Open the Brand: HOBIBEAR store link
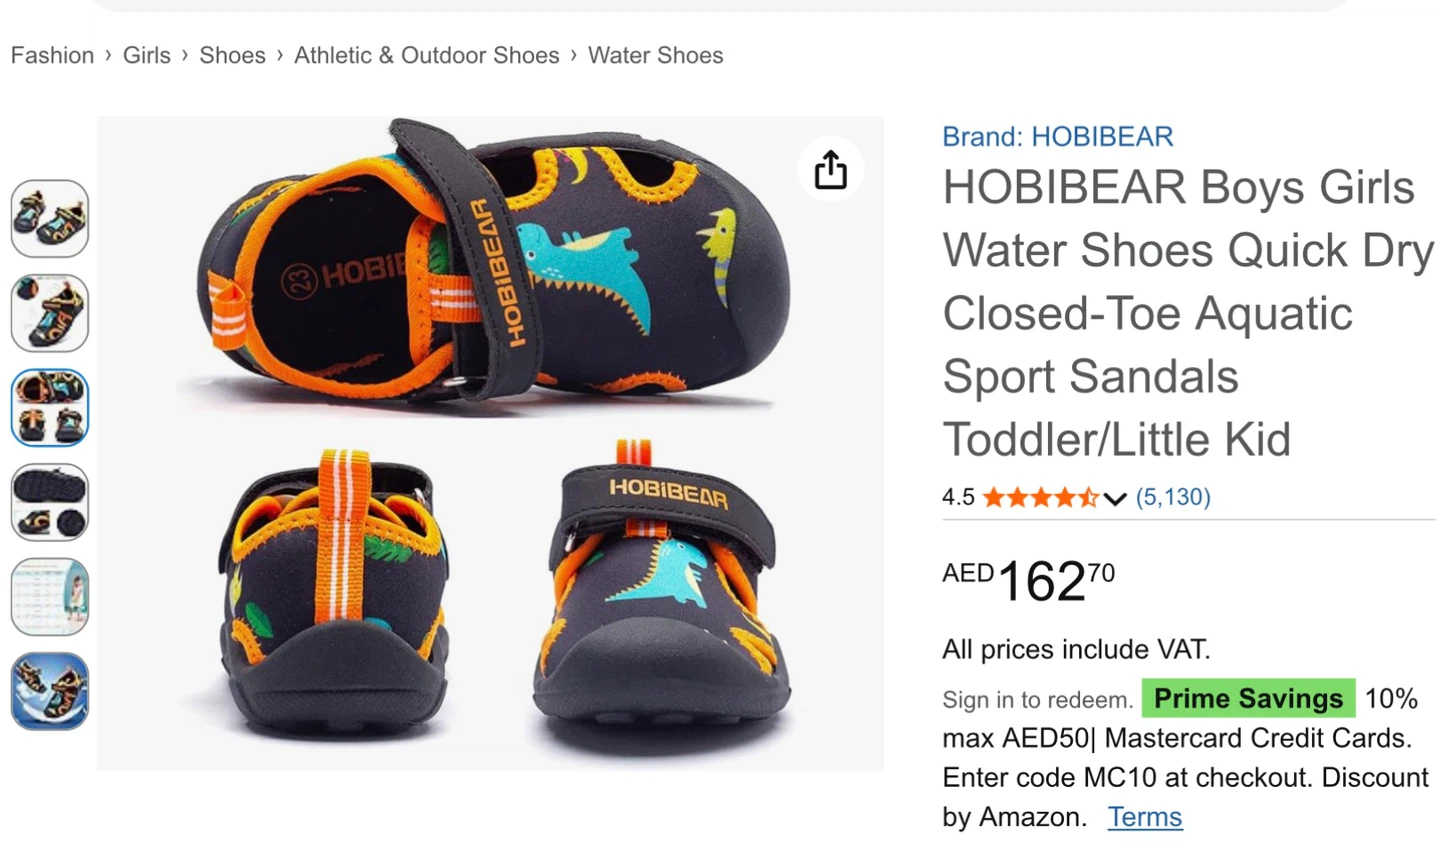 (1057, 136)
